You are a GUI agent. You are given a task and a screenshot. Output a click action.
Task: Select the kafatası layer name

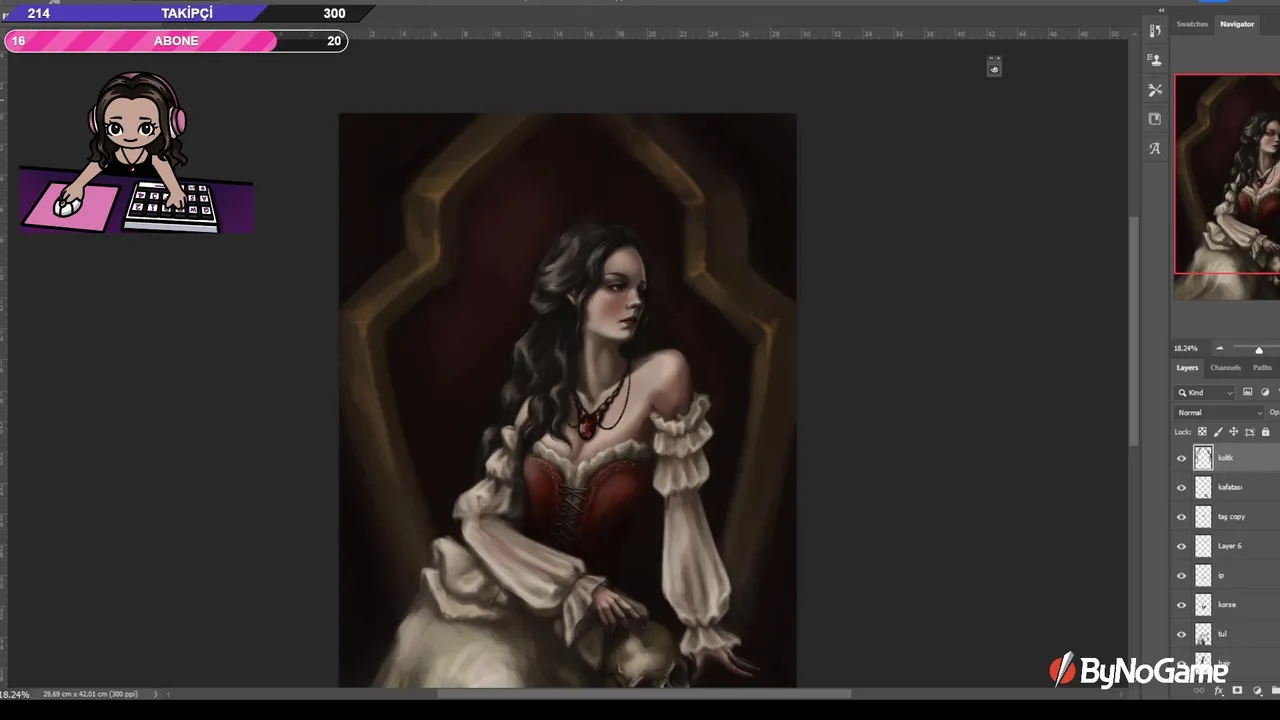click(x=1230, y=487)
